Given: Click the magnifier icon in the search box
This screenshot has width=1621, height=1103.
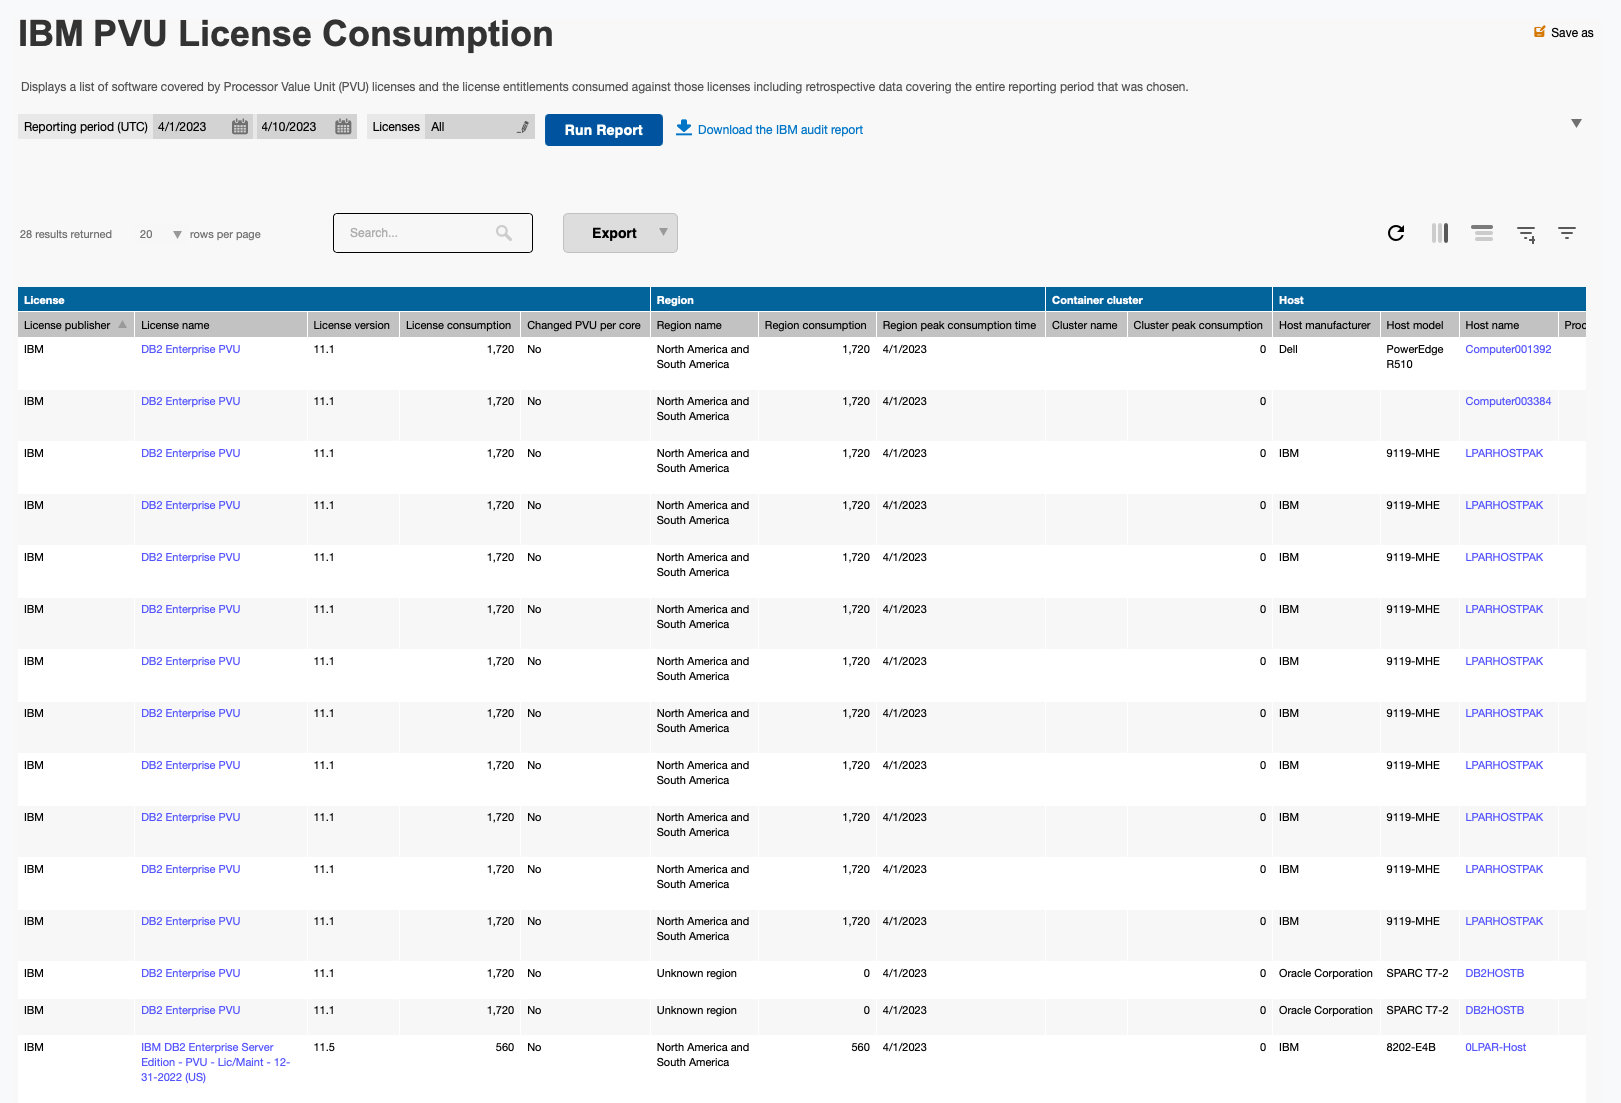Looking at the screenshot, I should [504, 233].
